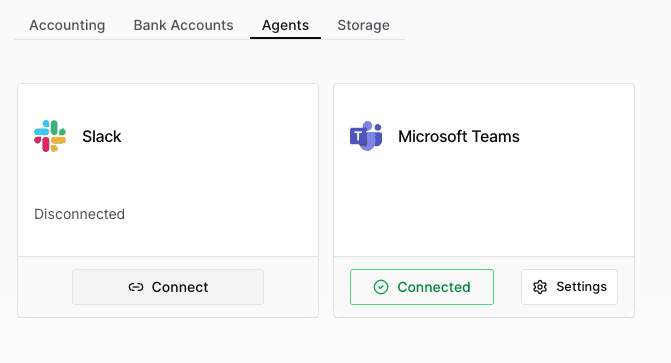671x363 pixels.
Task: Click the Connected button for Teams
Action: coord(422,287)
